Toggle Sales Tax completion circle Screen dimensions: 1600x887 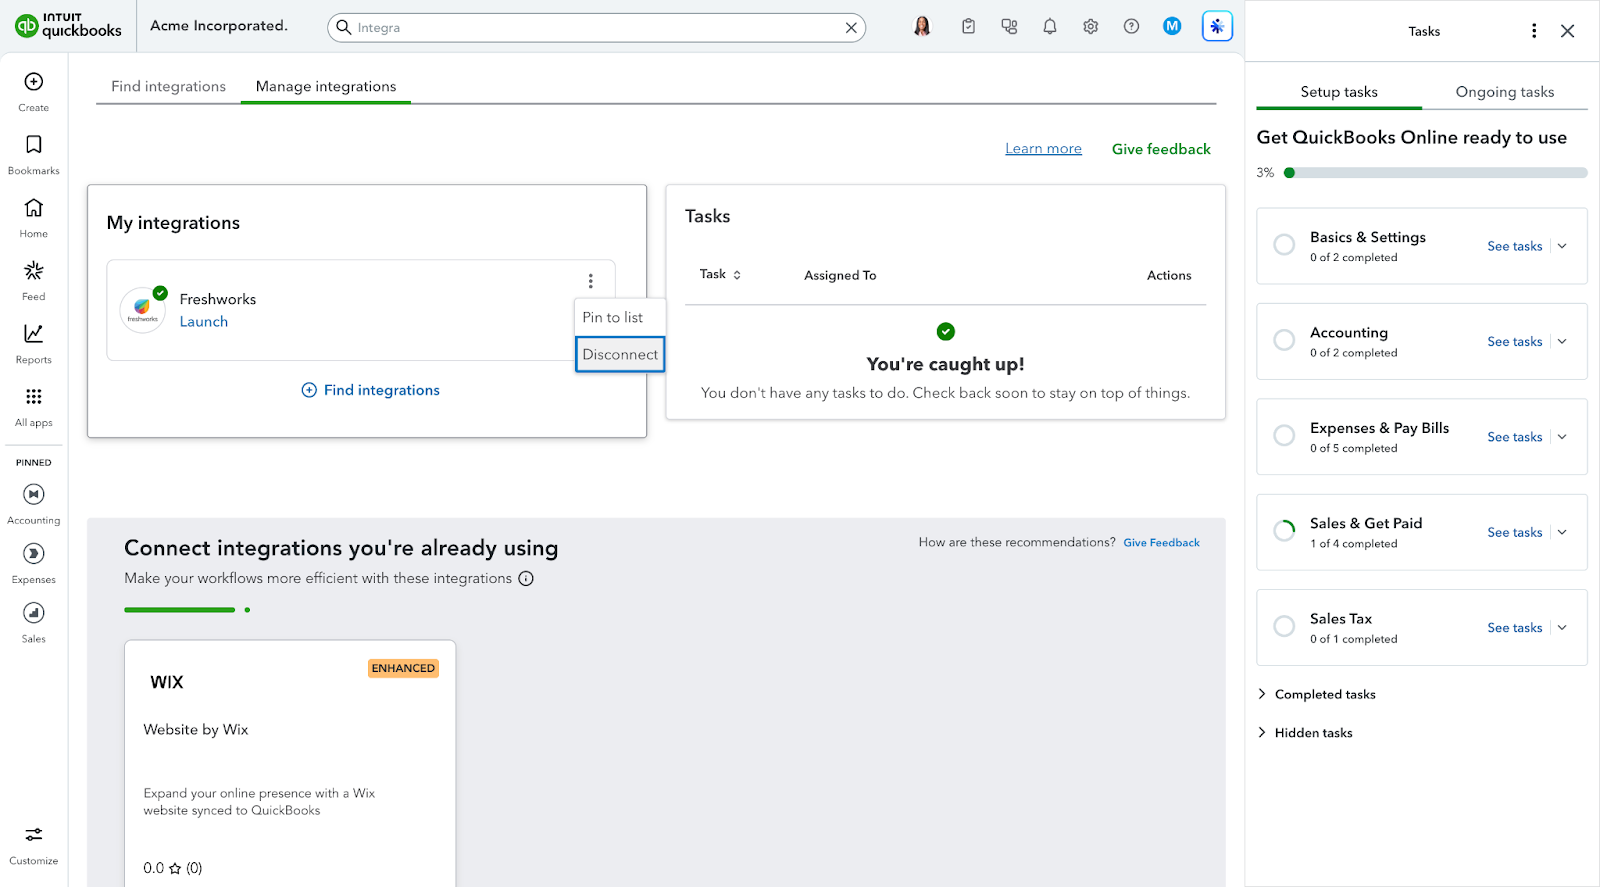coord(1284,627)
